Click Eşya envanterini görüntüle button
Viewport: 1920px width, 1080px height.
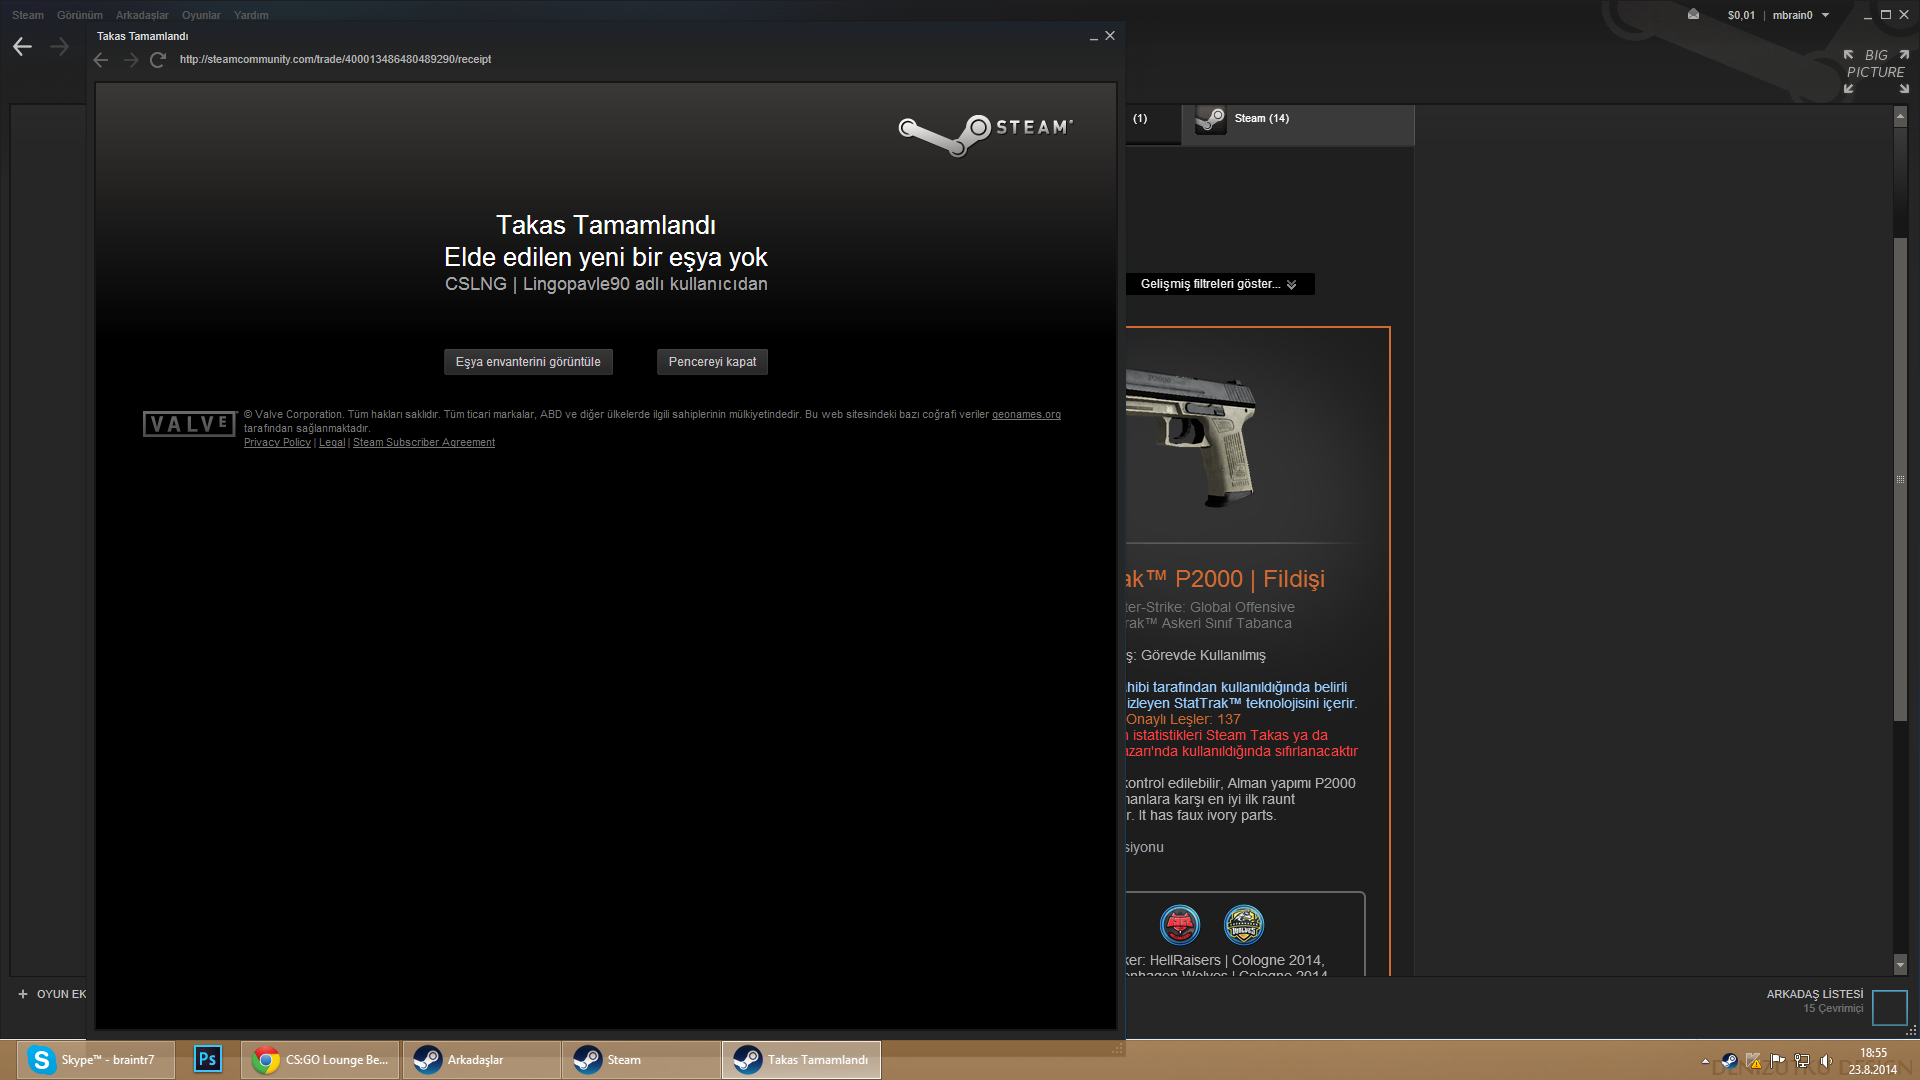(x=528, y=362)
